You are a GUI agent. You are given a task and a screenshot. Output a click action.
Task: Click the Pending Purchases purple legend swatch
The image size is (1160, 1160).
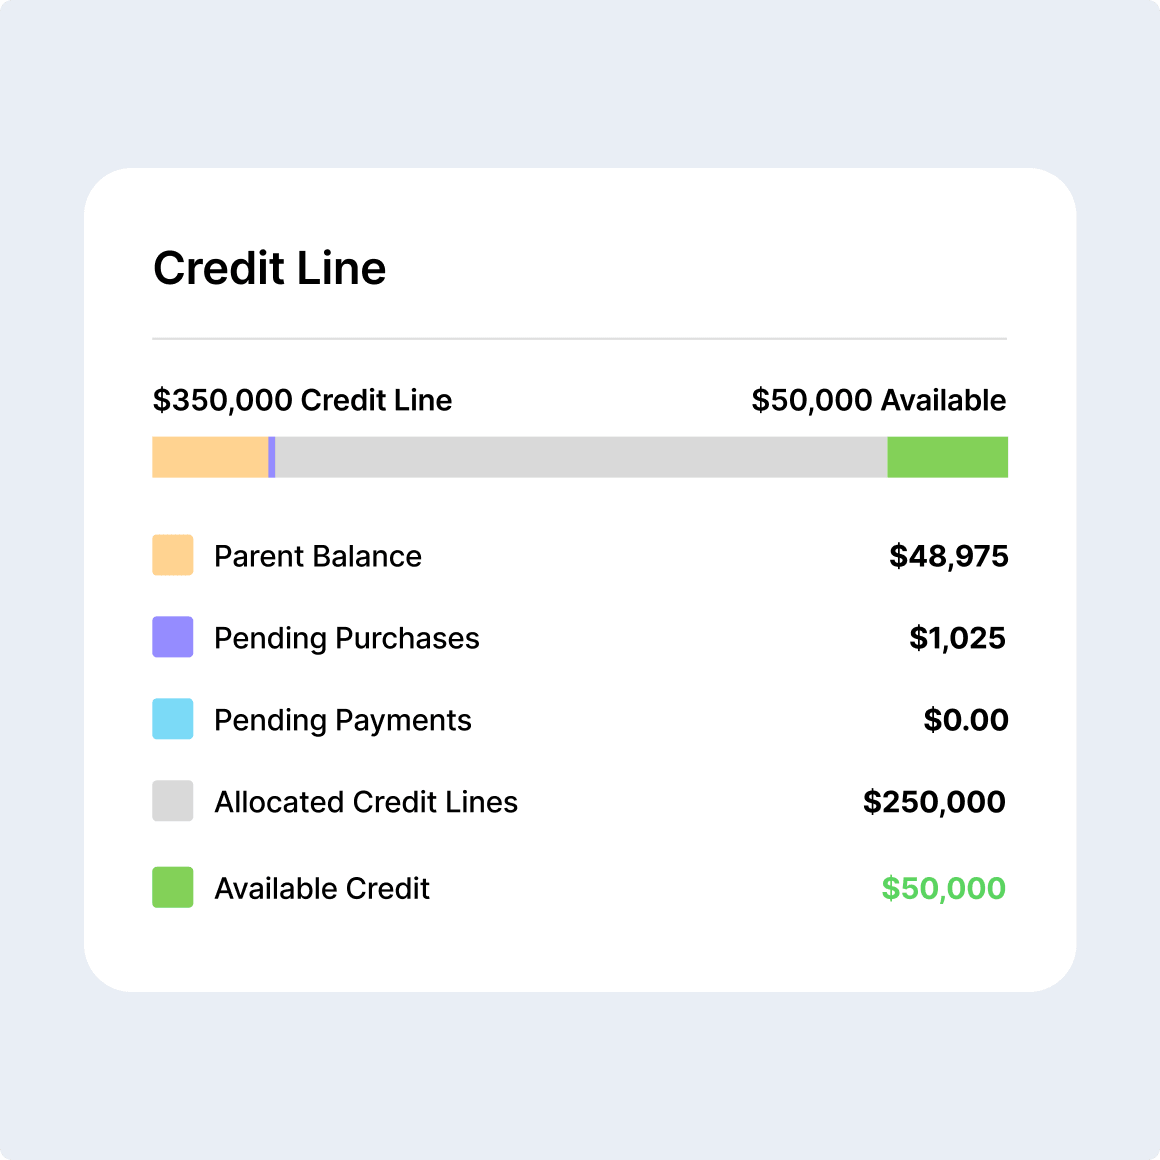point(172,637)
